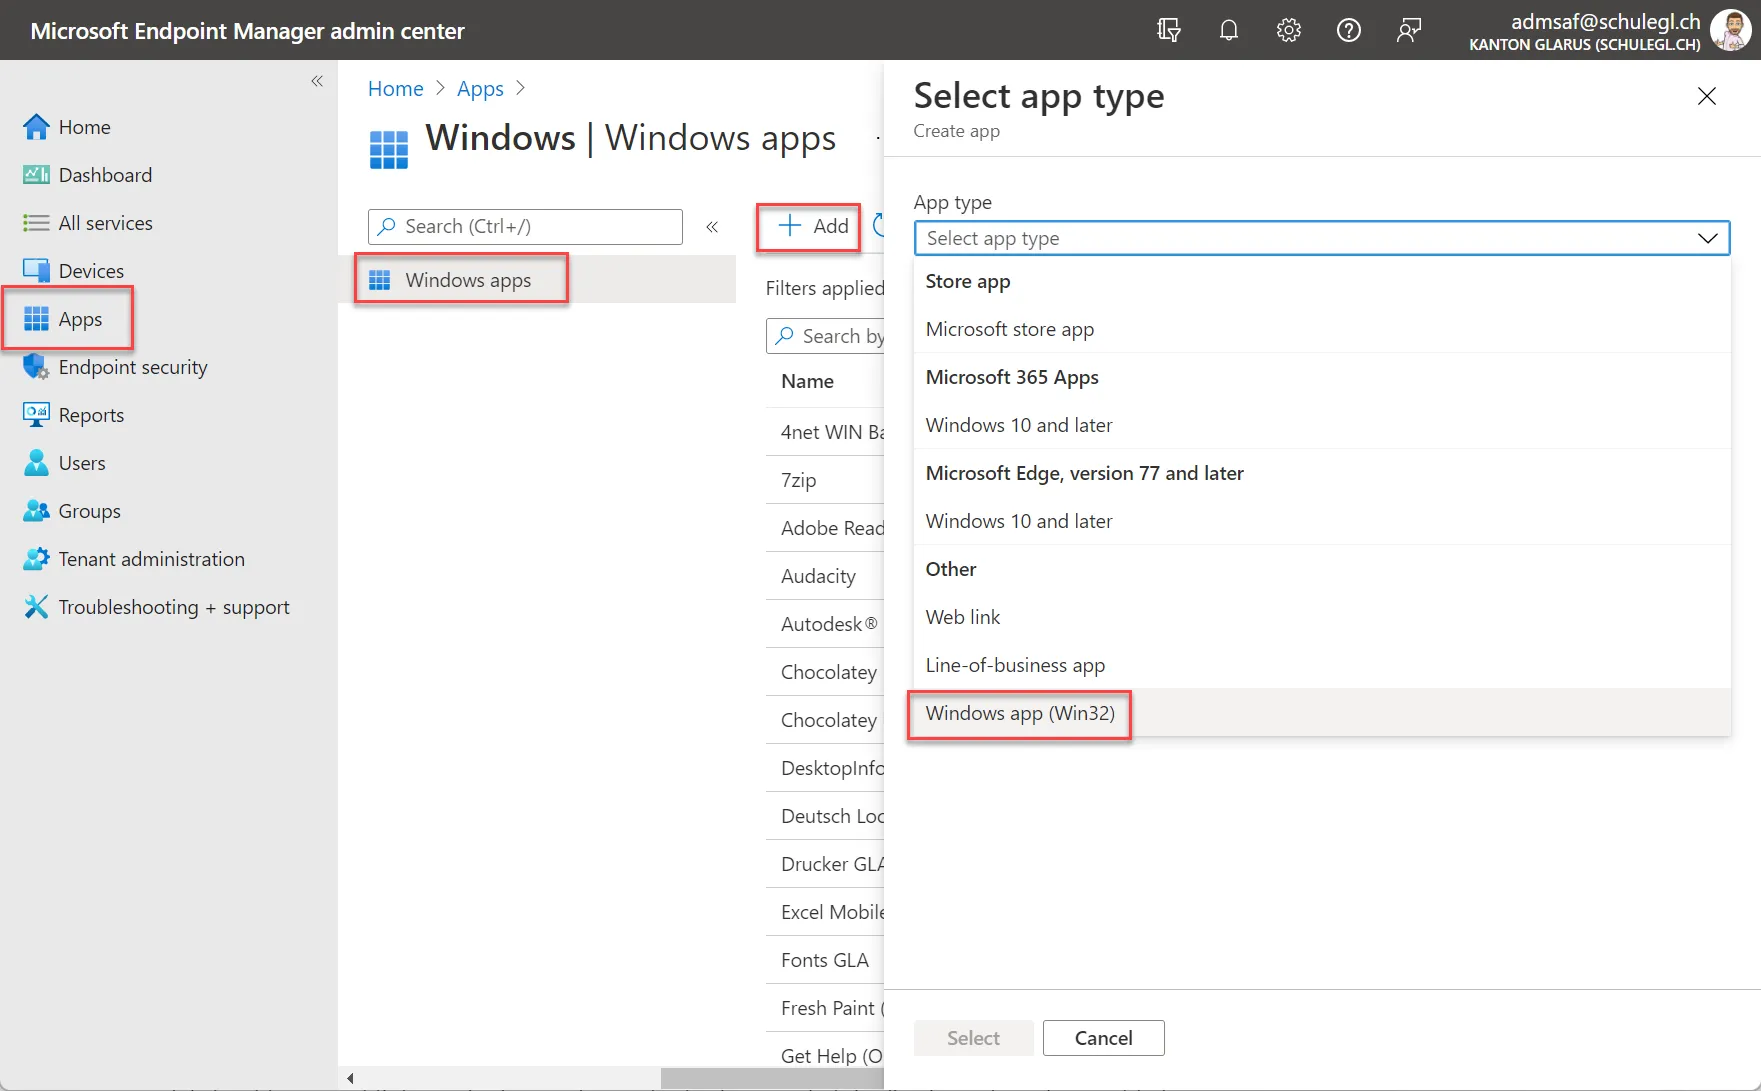The height and width of the screenshot is (1091, 1761).
Task: Click the Groups icon in sidebar
Action: click(x=36, y=511)
